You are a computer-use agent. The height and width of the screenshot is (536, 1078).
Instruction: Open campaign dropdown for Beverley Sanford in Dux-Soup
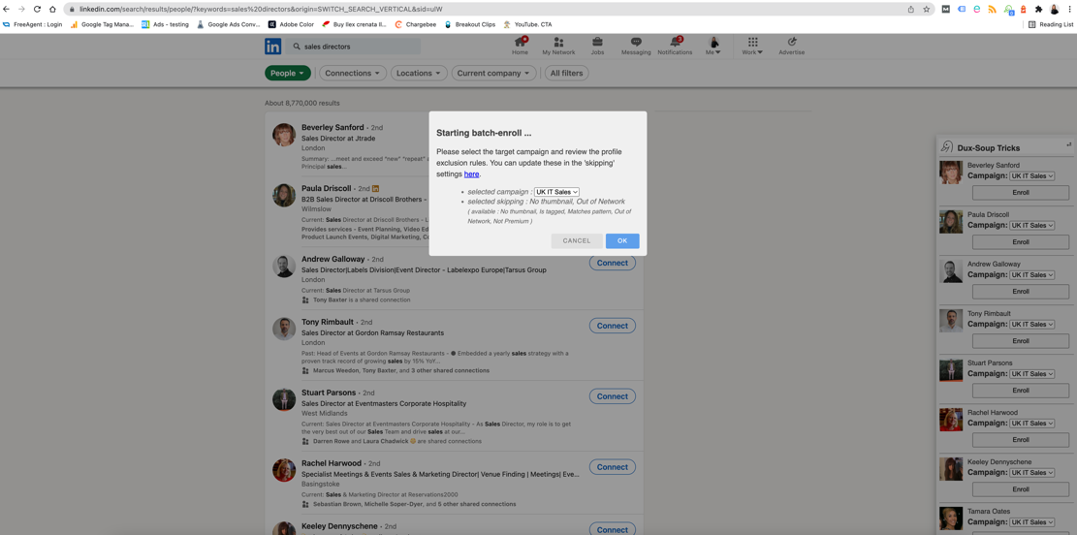tap(1031, 176)
